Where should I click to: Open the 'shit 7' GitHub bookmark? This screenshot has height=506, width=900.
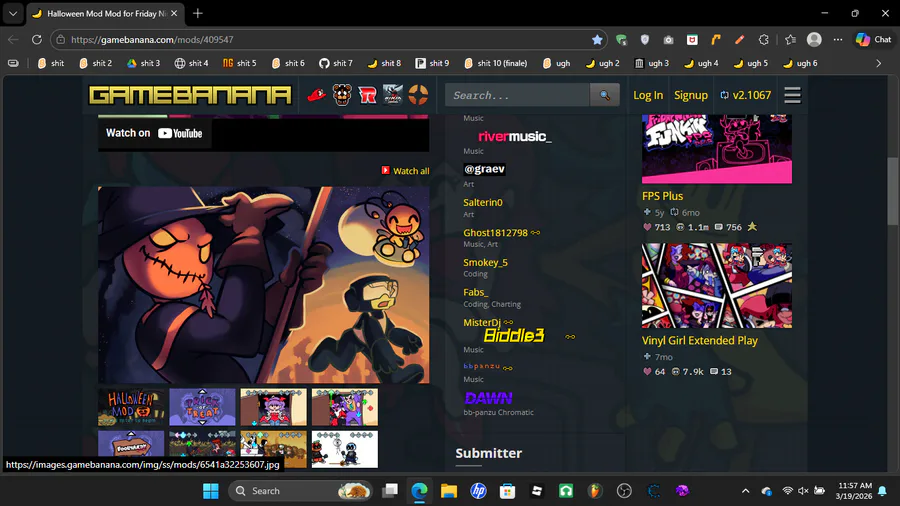336,63
